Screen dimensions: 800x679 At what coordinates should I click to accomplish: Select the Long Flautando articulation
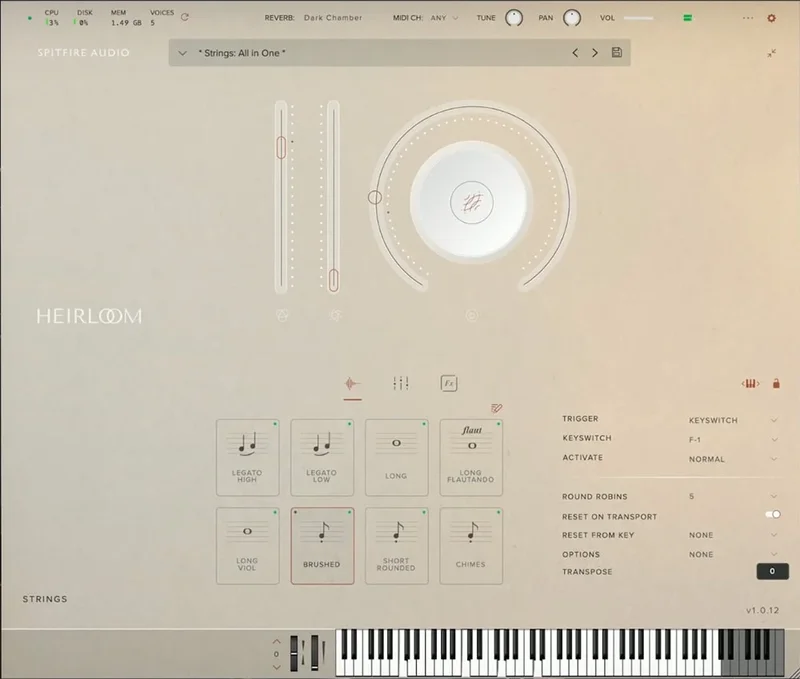(x=471, y=458)
